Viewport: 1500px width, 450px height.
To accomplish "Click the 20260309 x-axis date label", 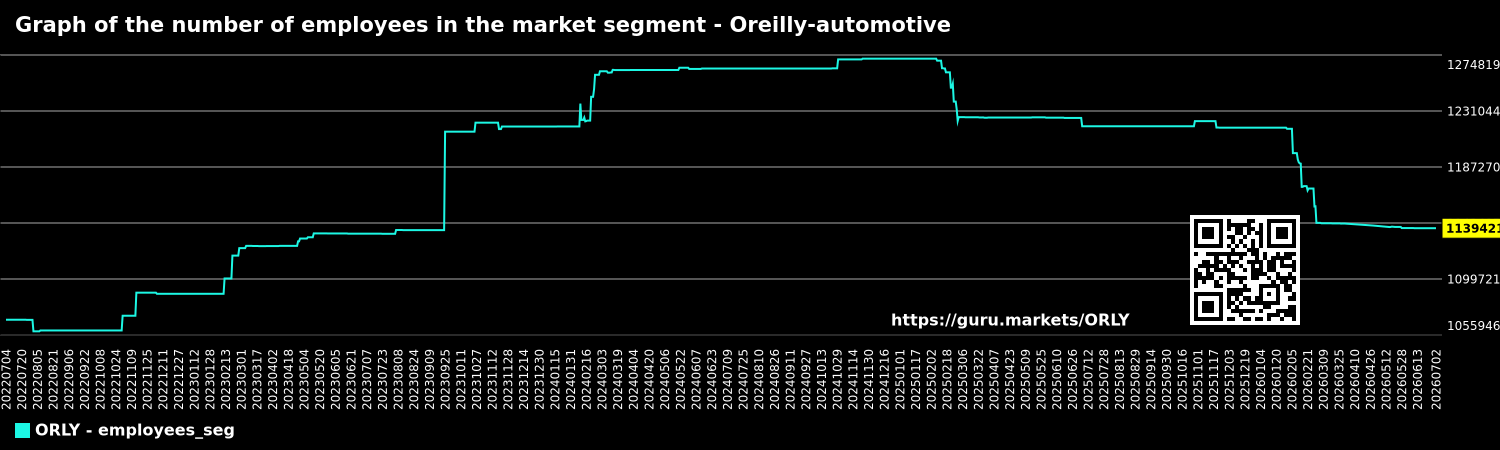I will click(x=1324, y=378).
